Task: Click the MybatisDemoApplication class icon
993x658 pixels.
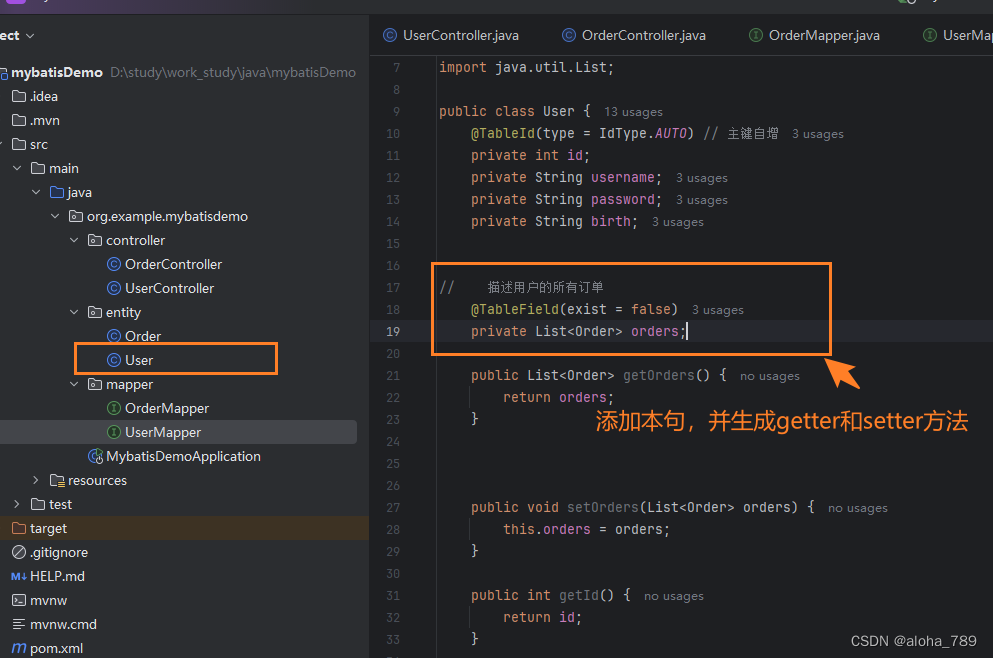Action: click(96, 457)
